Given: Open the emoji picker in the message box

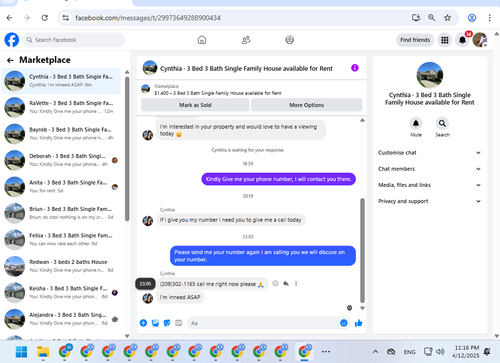Looking at the screenshot, I should click(x=344, y=323).
